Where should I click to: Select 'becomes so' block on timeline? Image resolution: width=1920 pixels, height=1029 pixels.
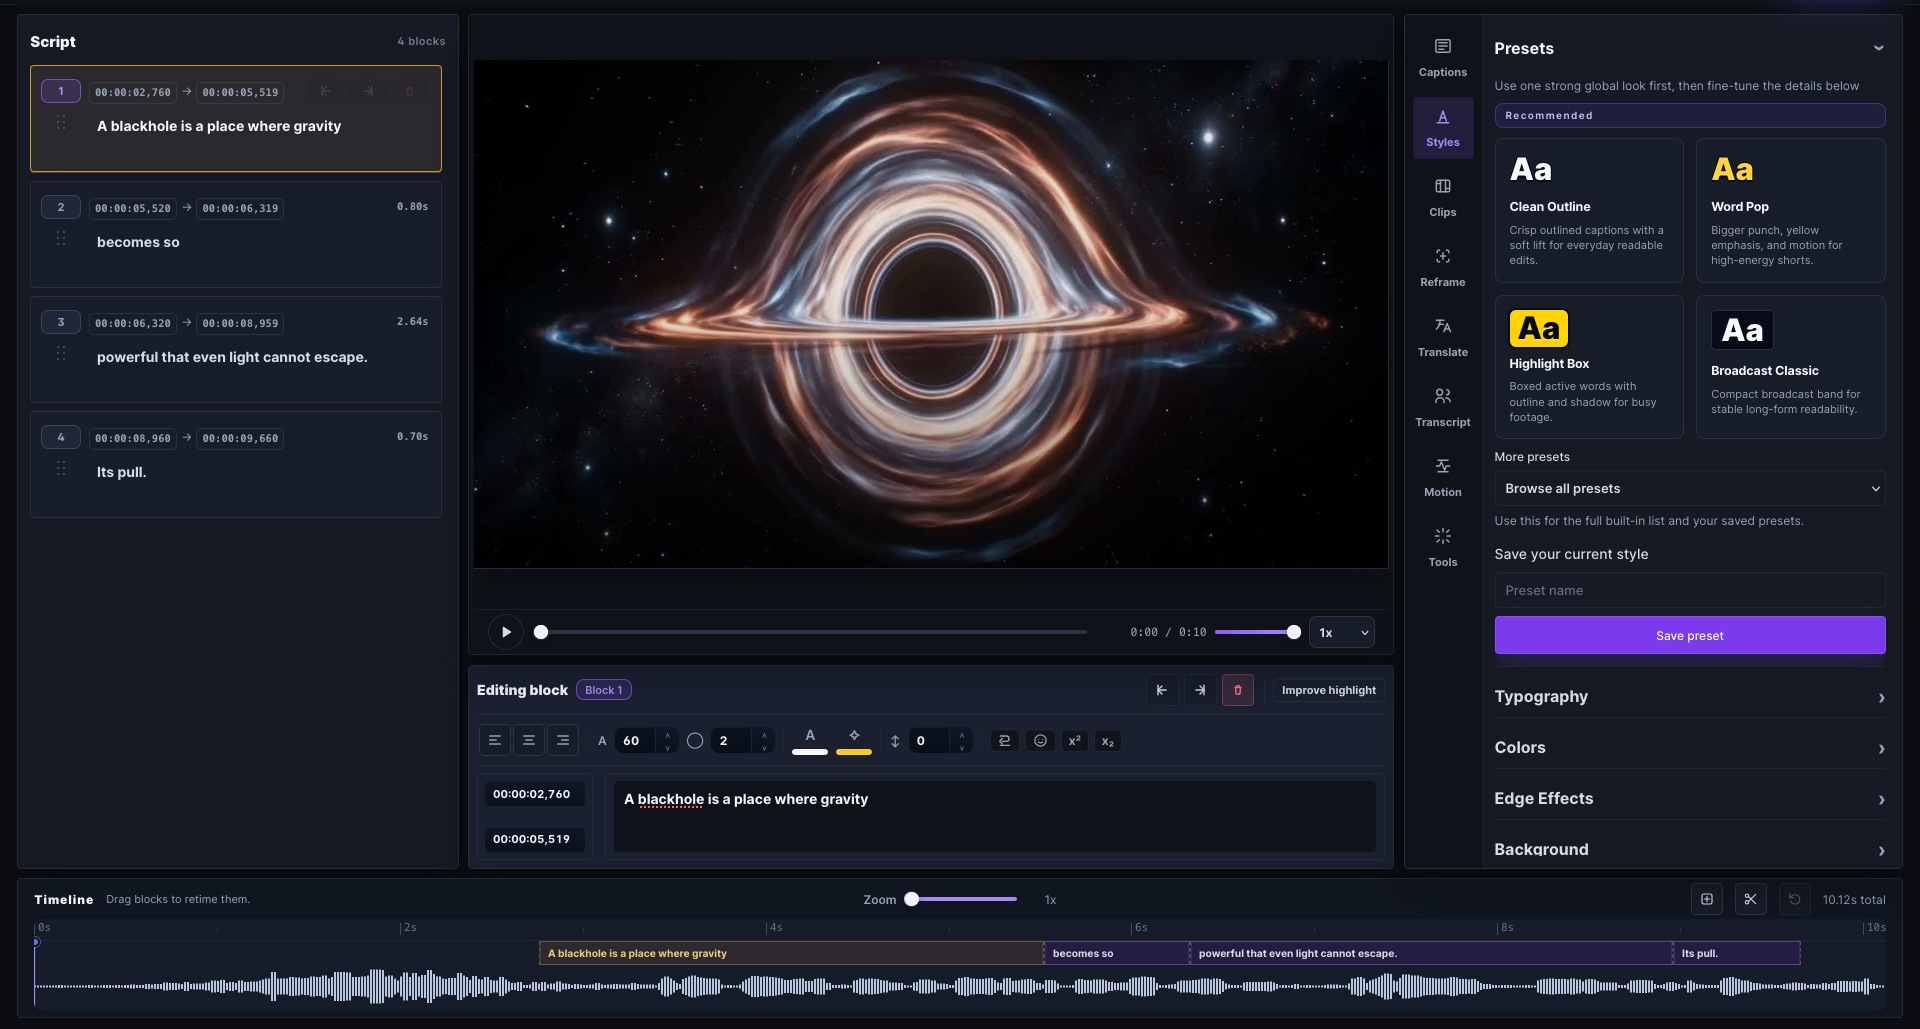(x=1116, y=953)
